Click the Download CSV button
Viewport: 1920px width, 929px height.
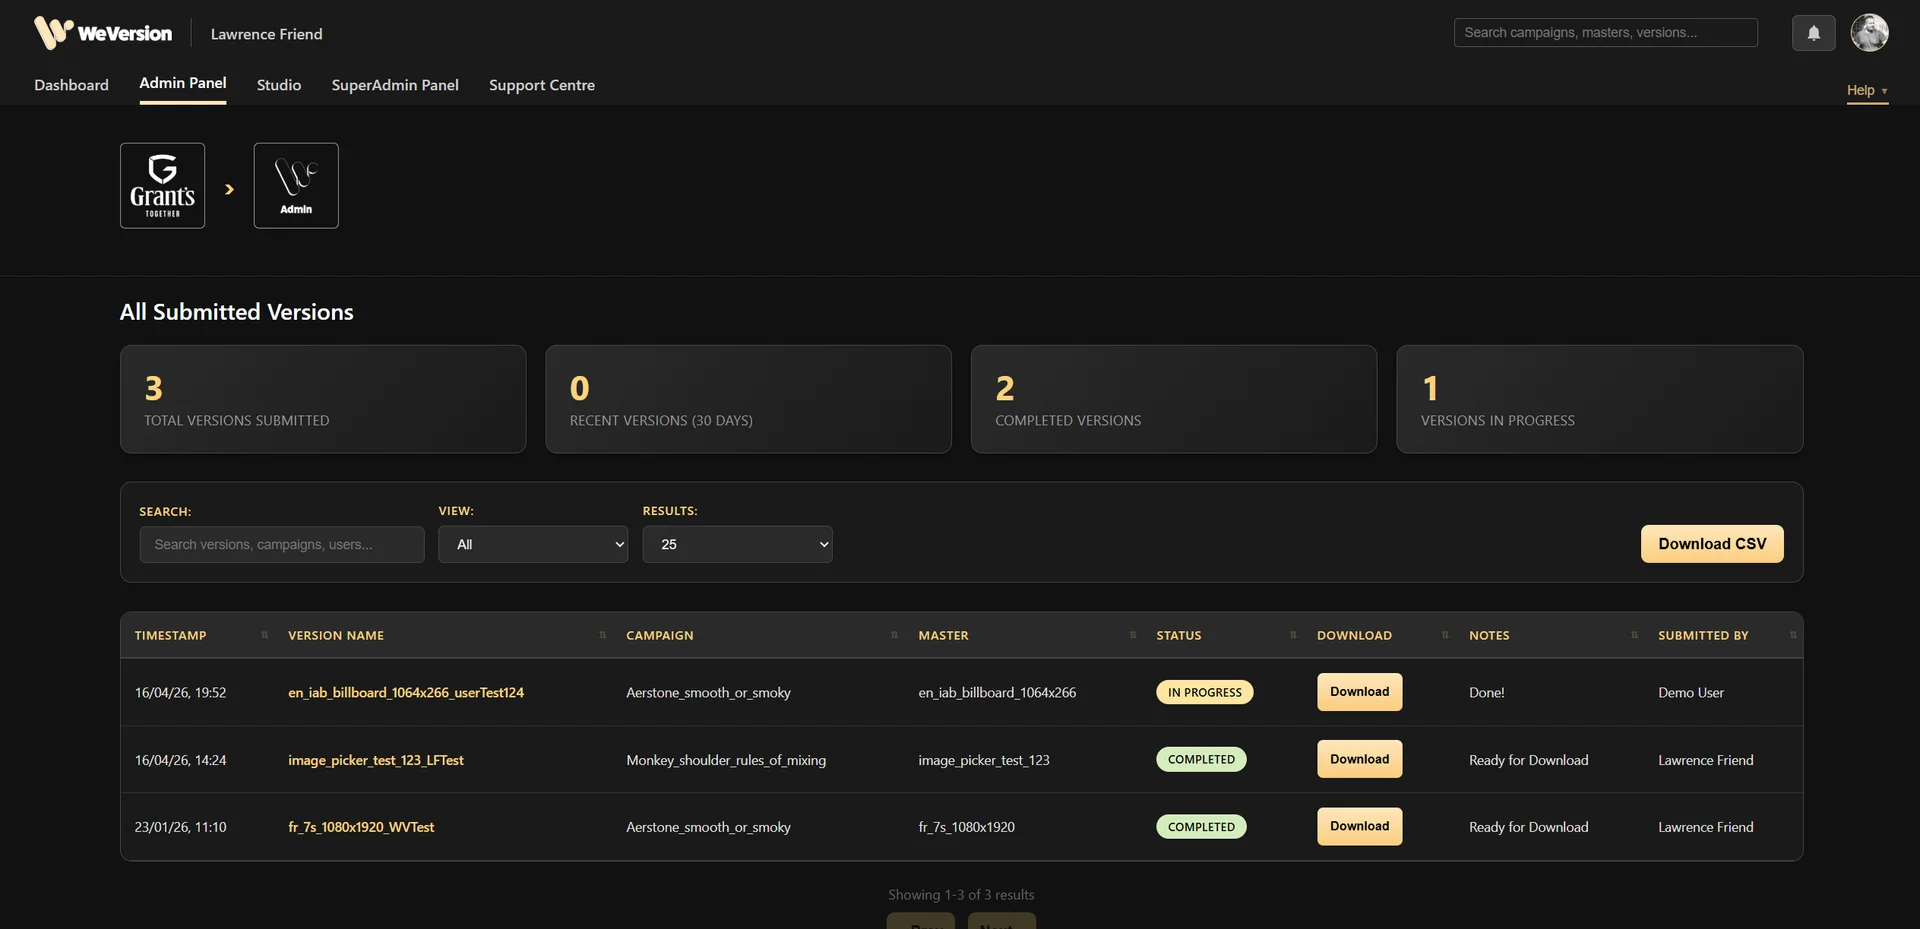coord(1712,544)
